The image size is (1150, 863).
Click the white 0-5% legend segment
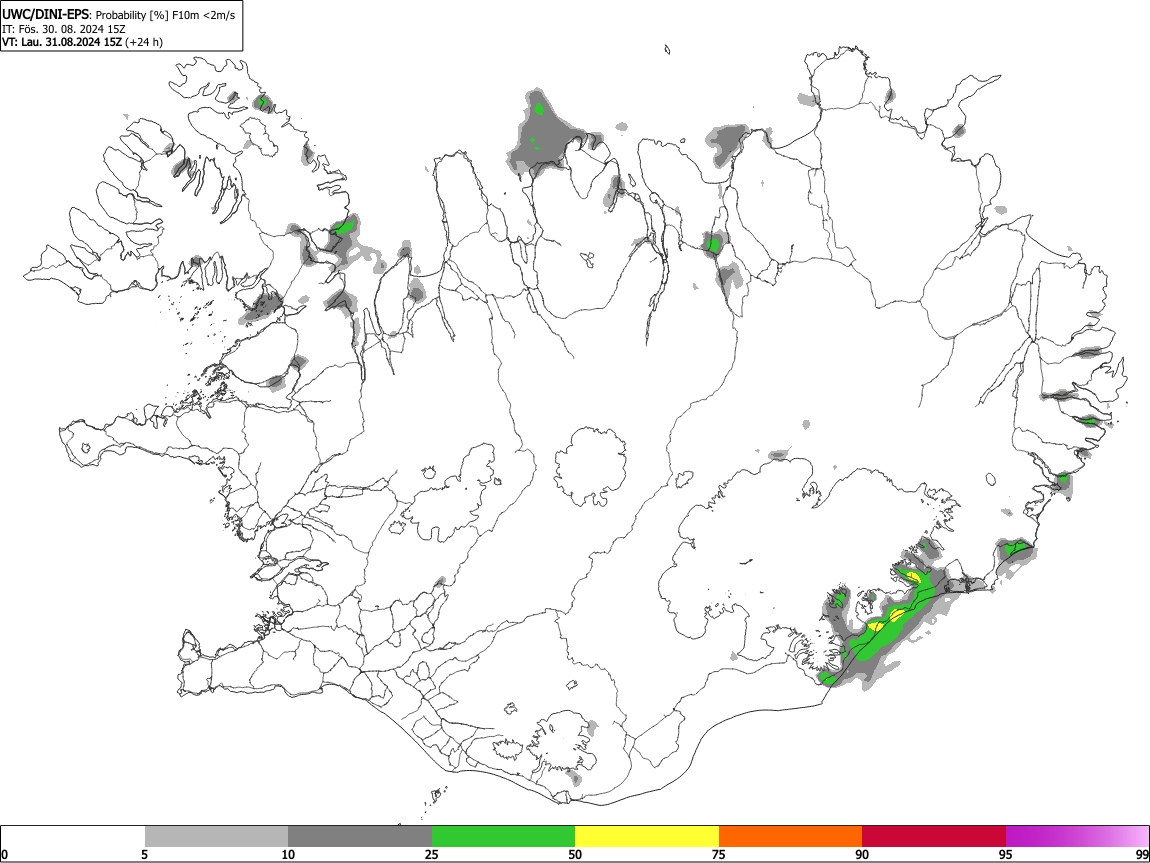[x=73, y=836]
